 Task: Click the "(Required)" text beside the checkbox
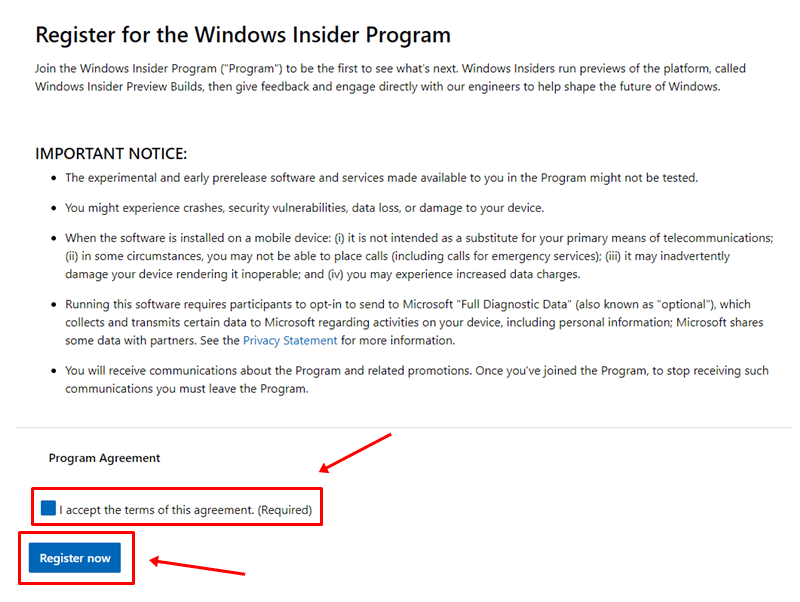(285, 510)
